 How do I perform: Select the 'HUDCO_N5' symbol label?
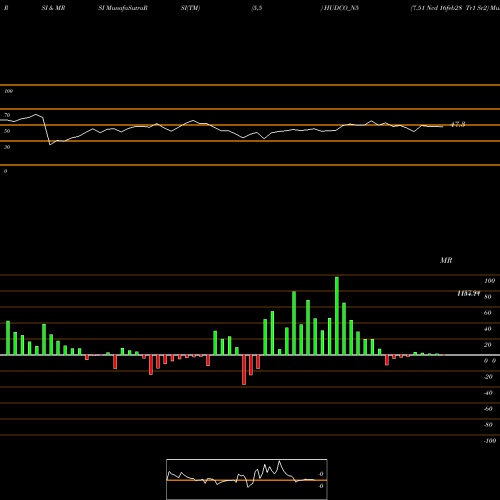point(341,8)
